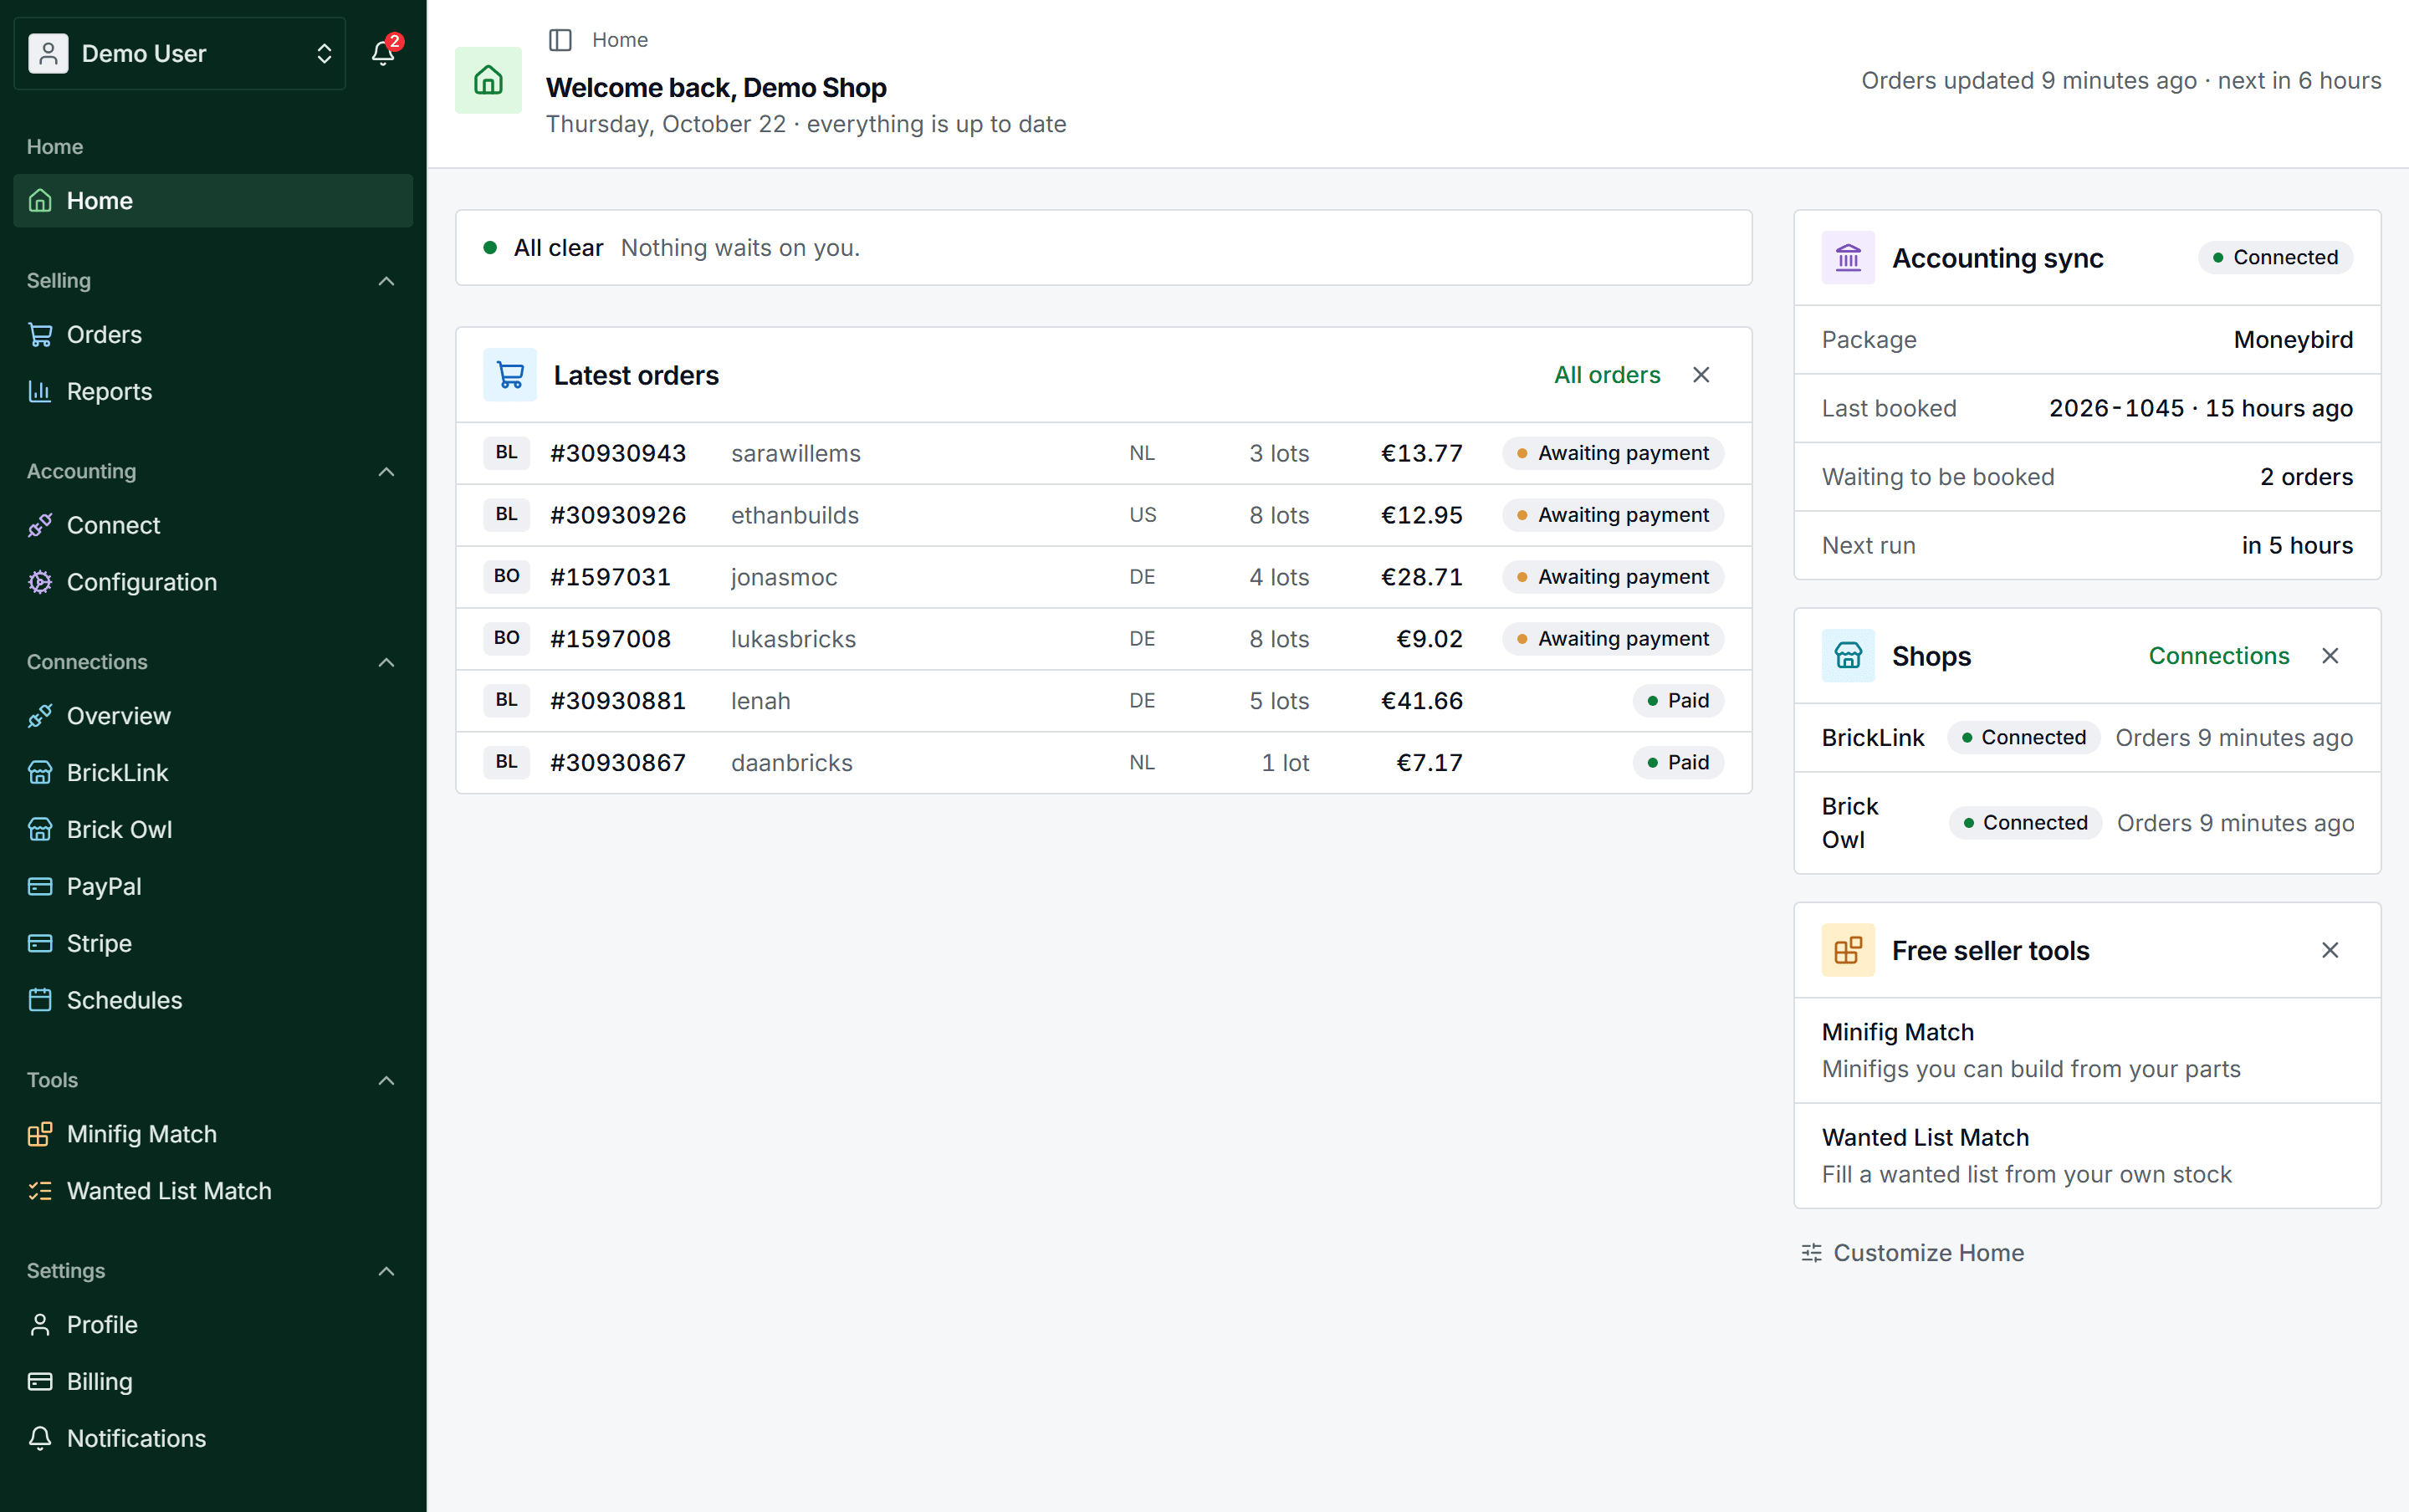
Task: Open Stripe connection page
Action: [213, 944]
